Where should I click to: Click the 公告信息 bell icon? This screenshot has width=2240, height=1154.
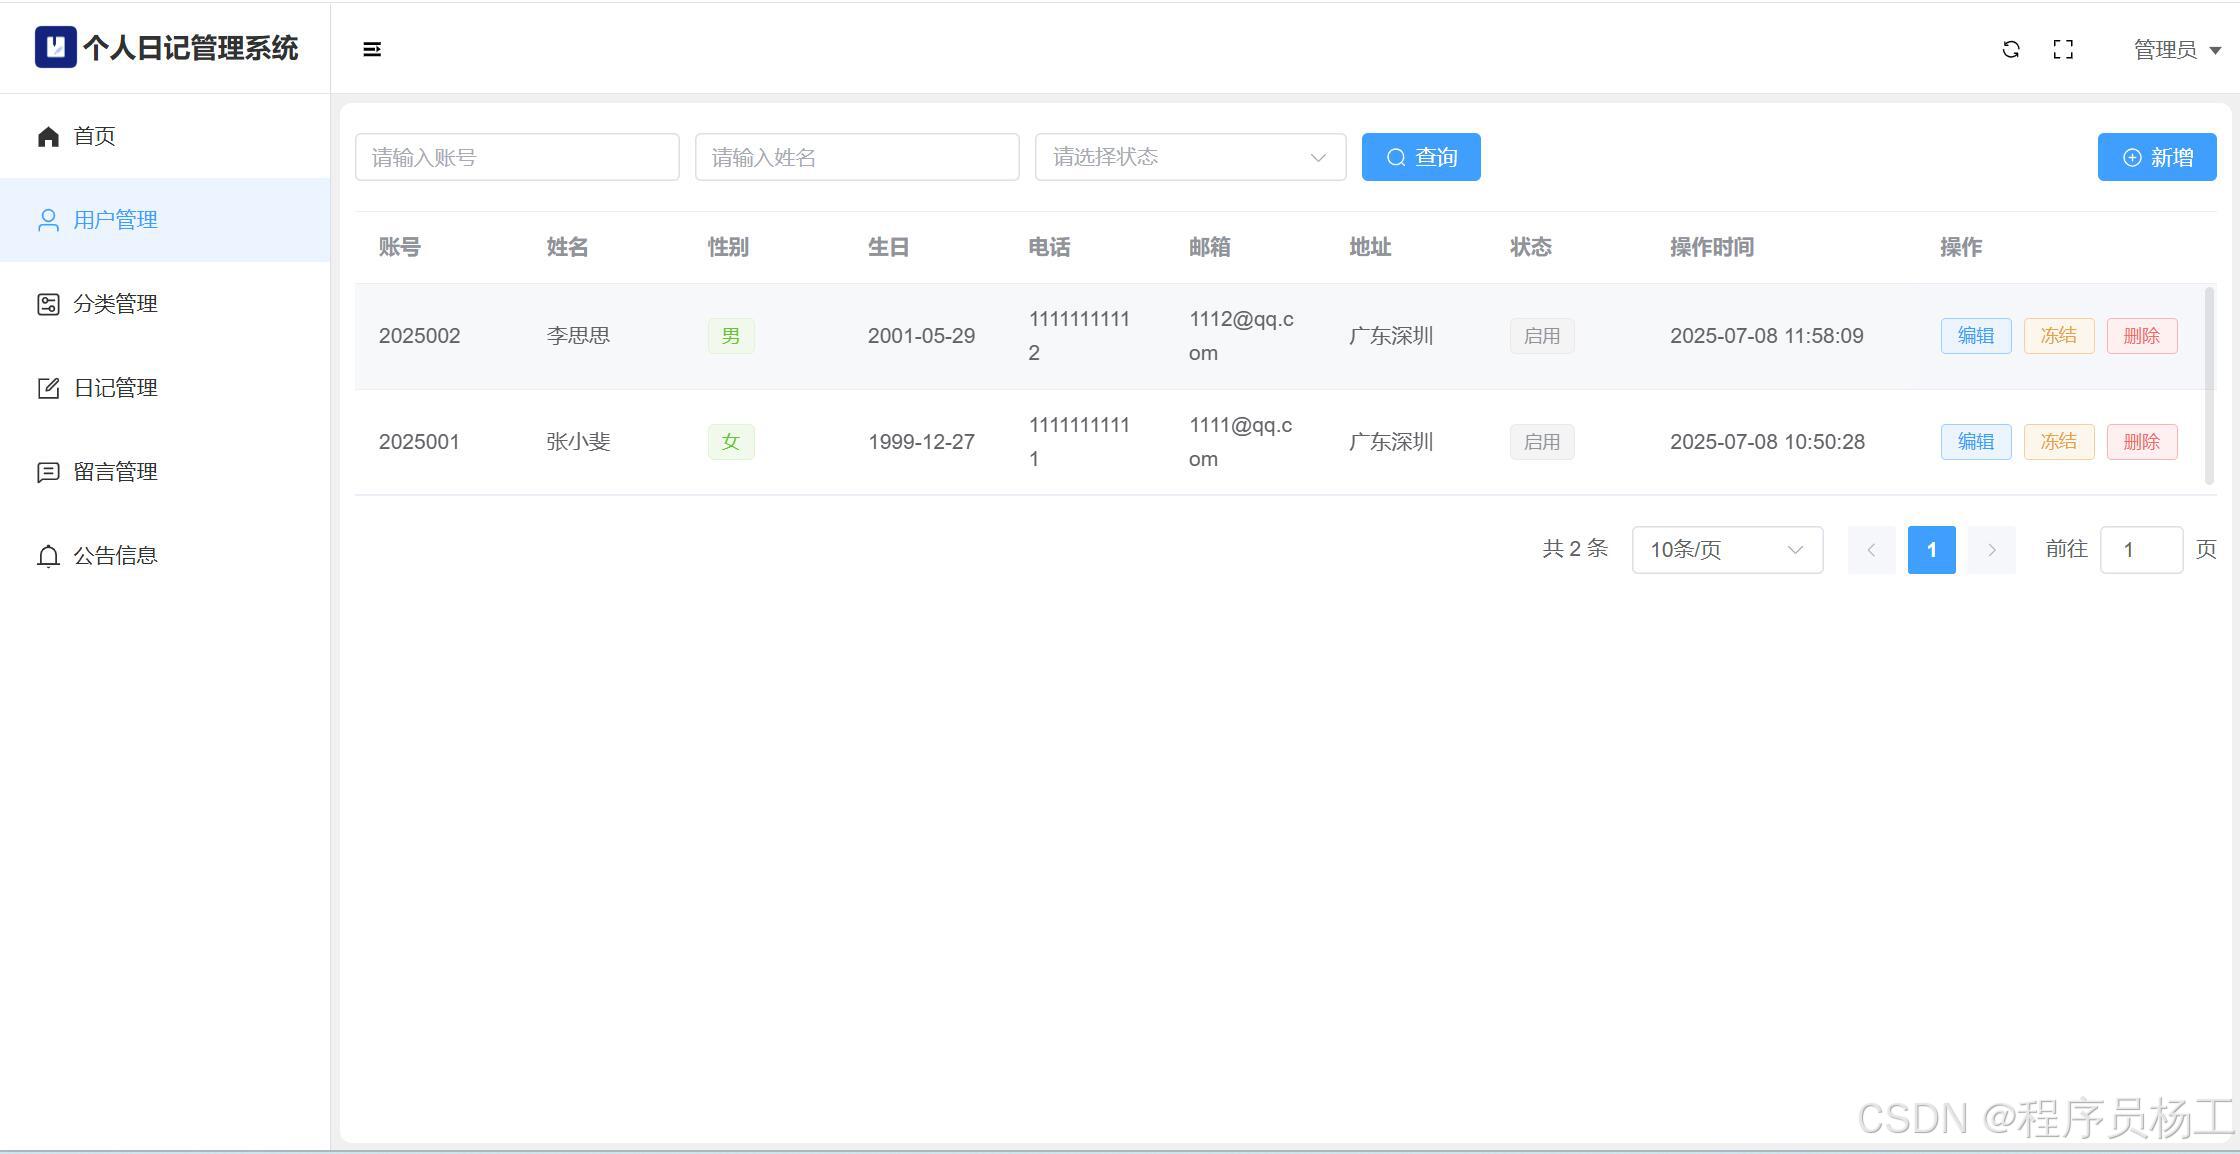click(48, 556)
